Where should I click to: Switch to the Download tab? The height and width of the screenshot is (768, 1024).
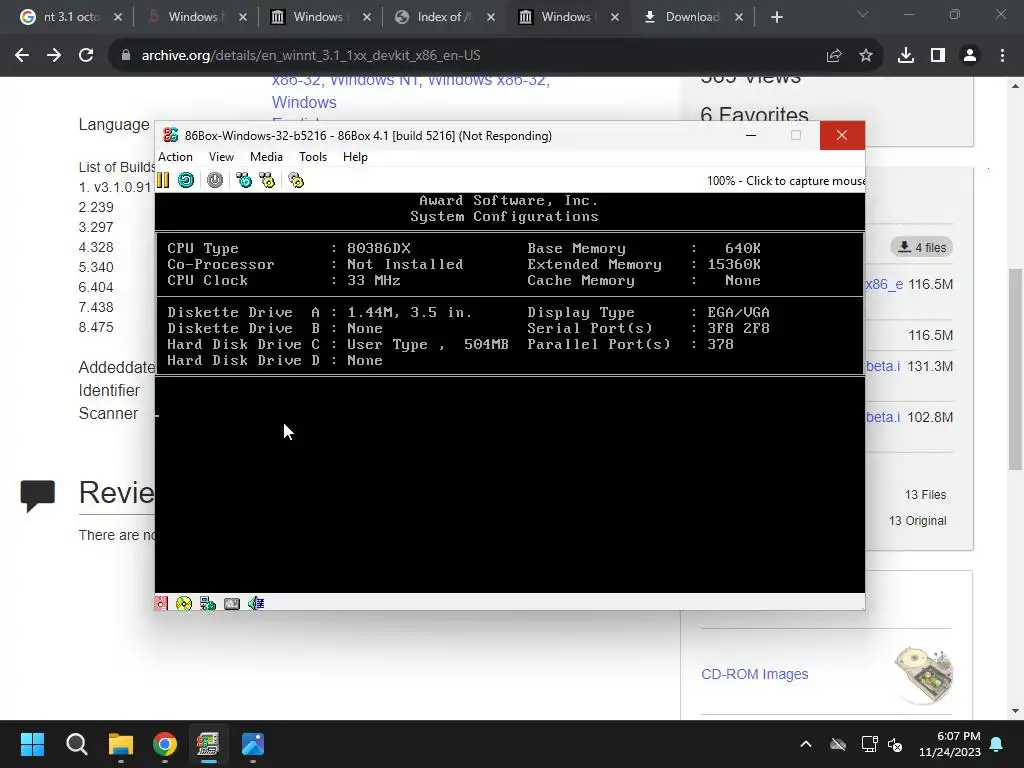(x=692, y=17)
